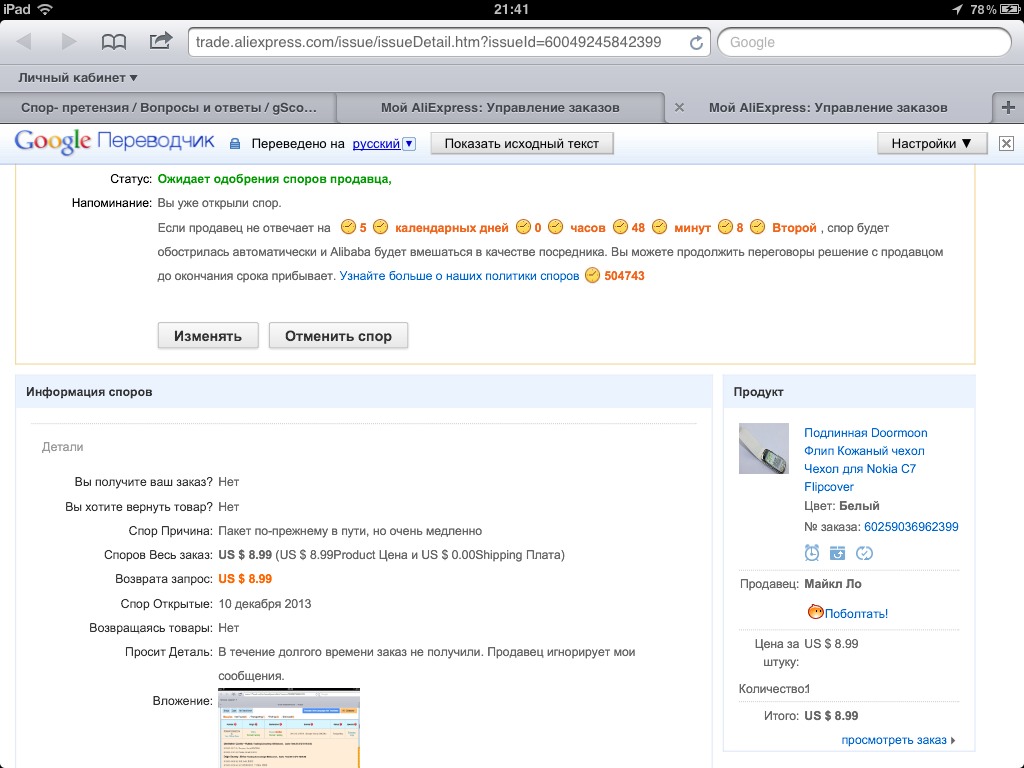Go back with Safari back arrow
Viewport: 1024px width, 768px height.
coord(24,42)
